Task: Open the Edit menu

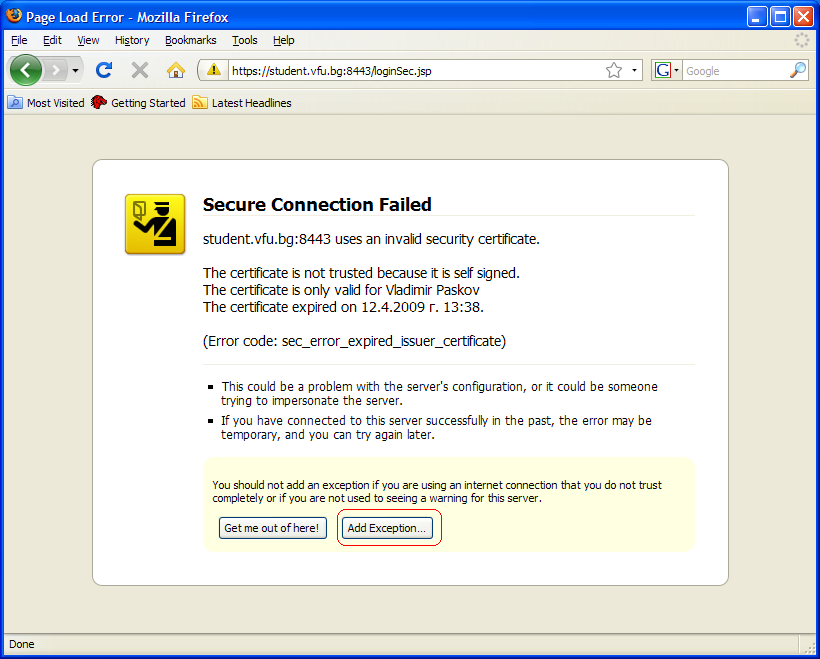Action: (52, 40)
